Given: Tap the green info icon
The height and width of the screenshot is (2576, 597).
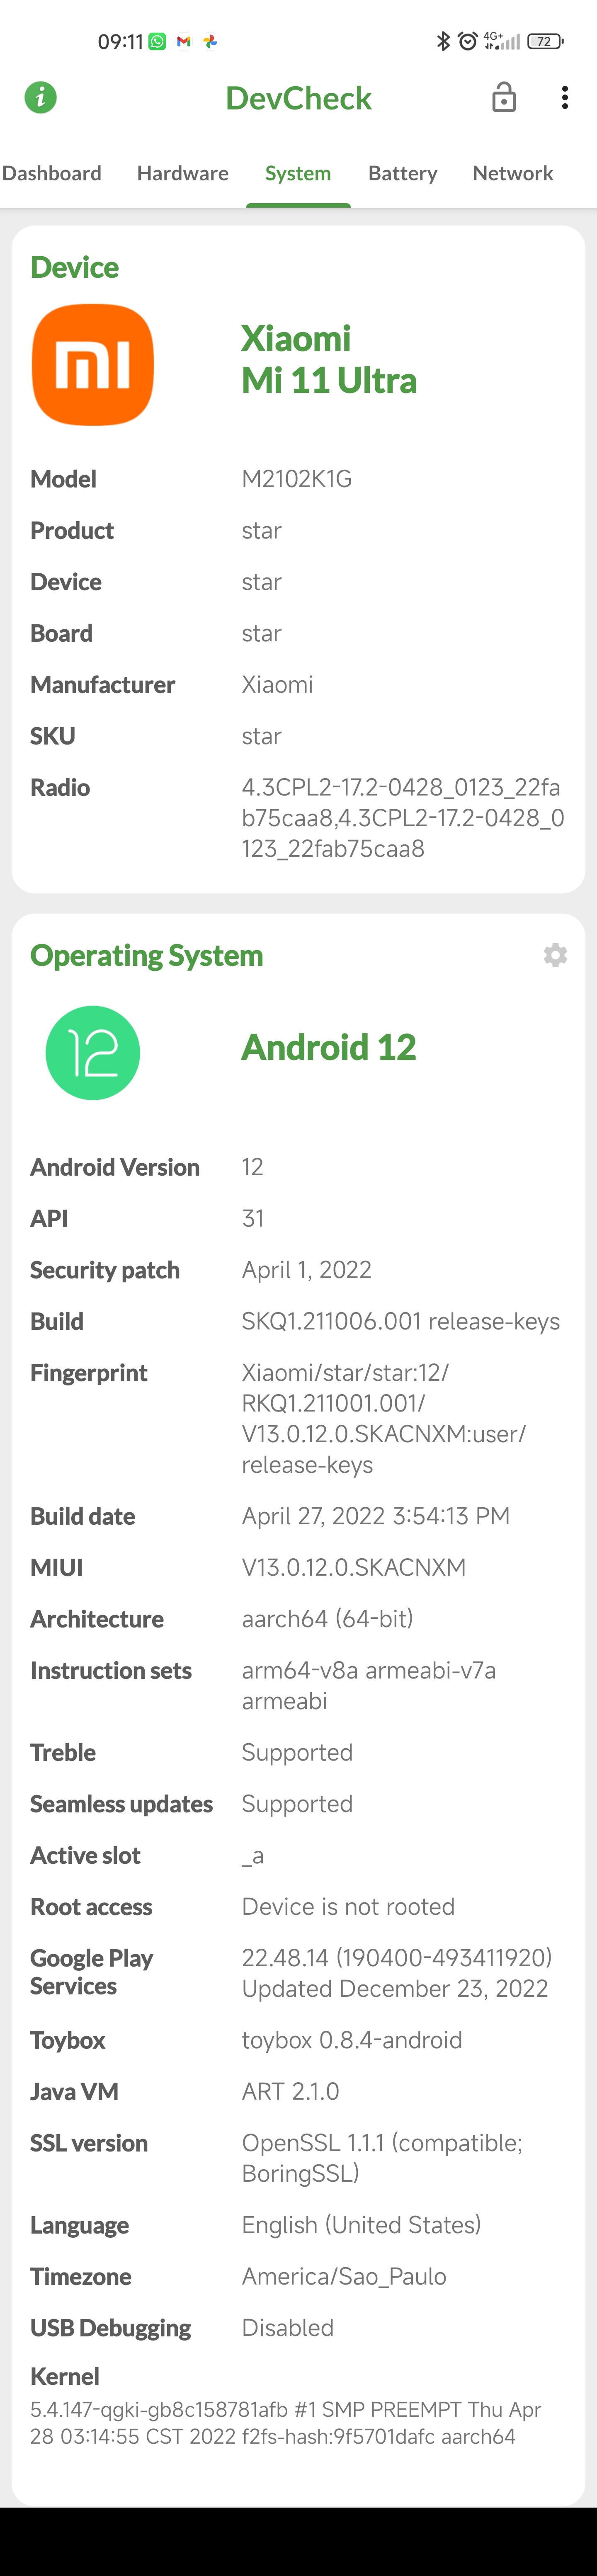Looking at the screenshot, I should (40, 97).
